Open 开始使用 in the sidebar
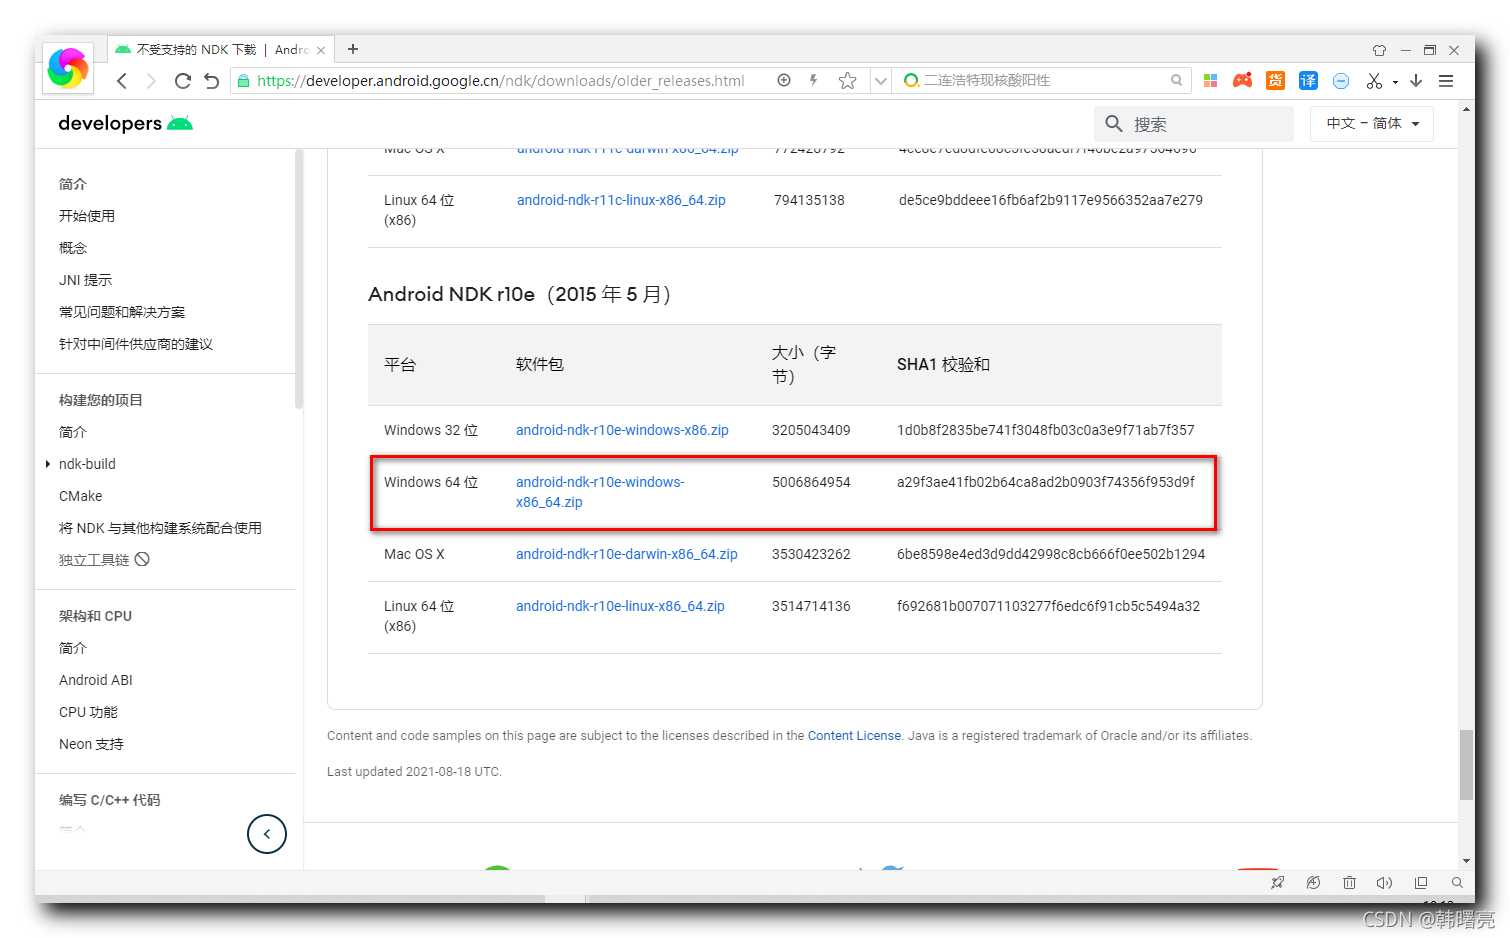 click(x=87, y=216)
